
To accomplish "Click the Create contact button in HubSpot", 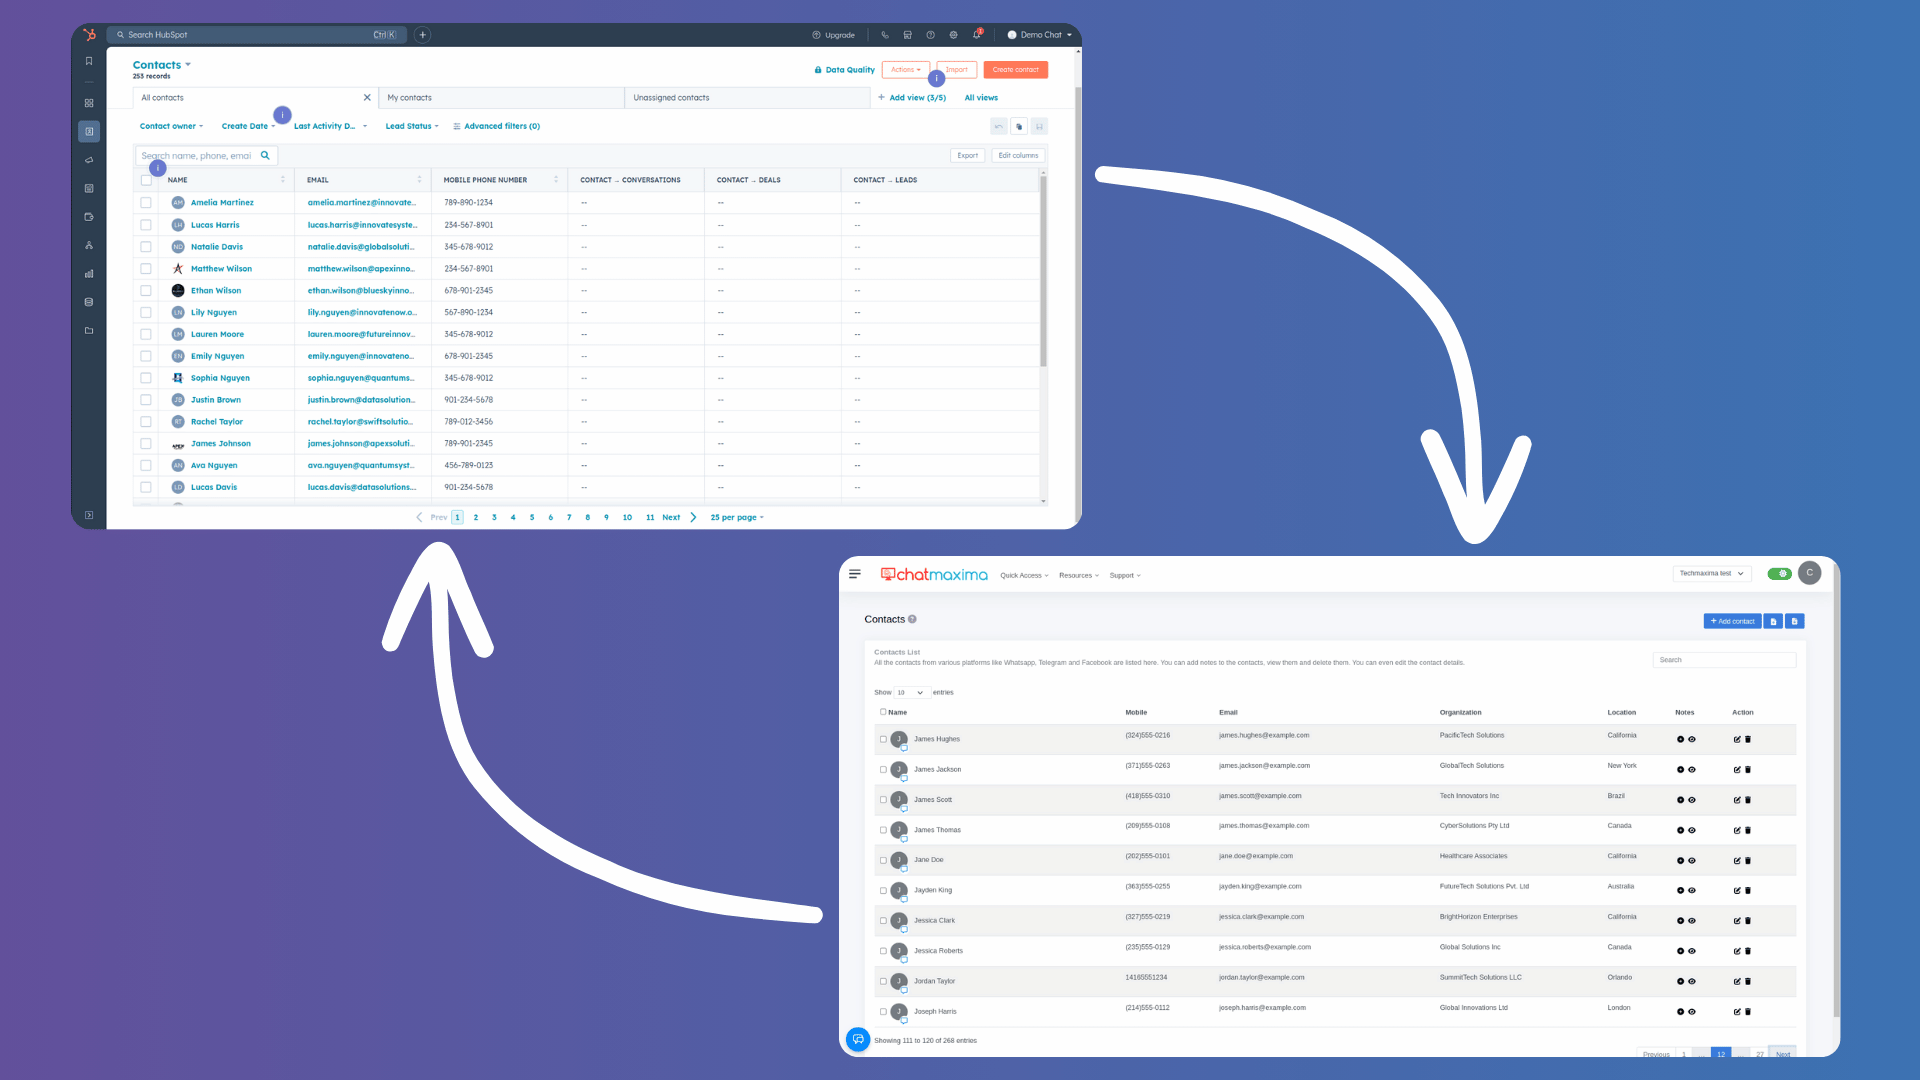I will (x=1015, y=69).
